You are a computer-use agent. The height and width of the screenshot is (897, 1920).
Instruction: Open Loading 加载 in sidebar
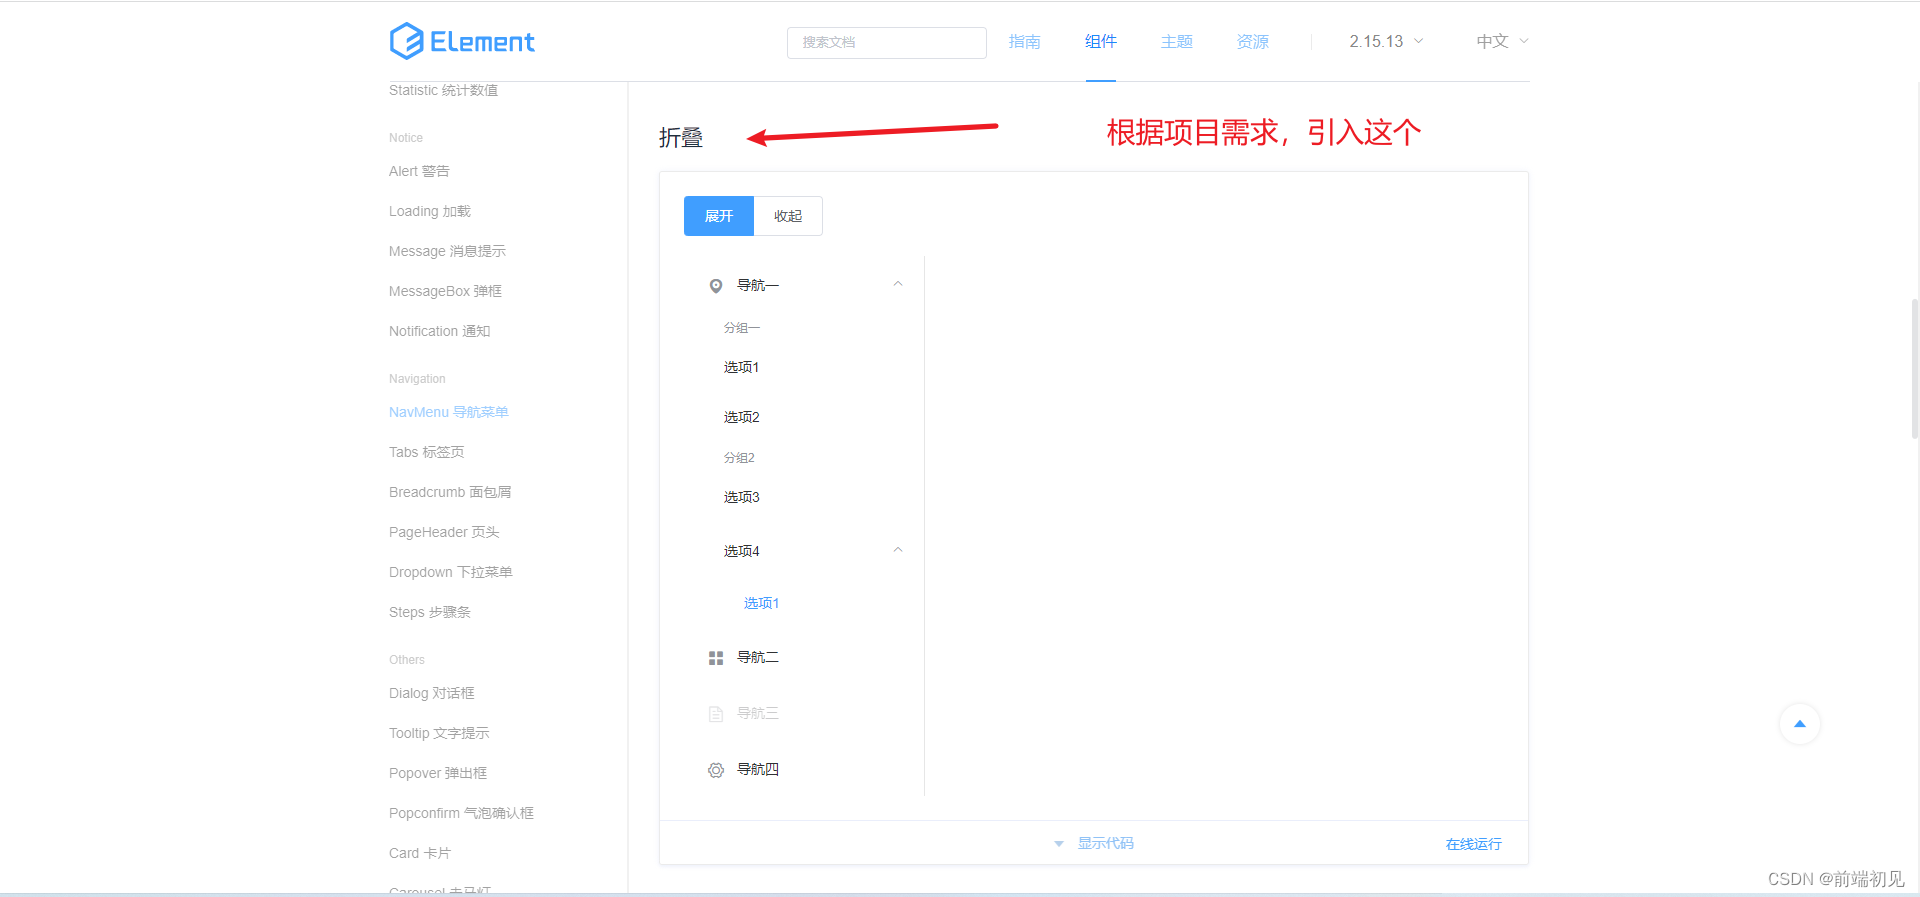pos(430,211)
